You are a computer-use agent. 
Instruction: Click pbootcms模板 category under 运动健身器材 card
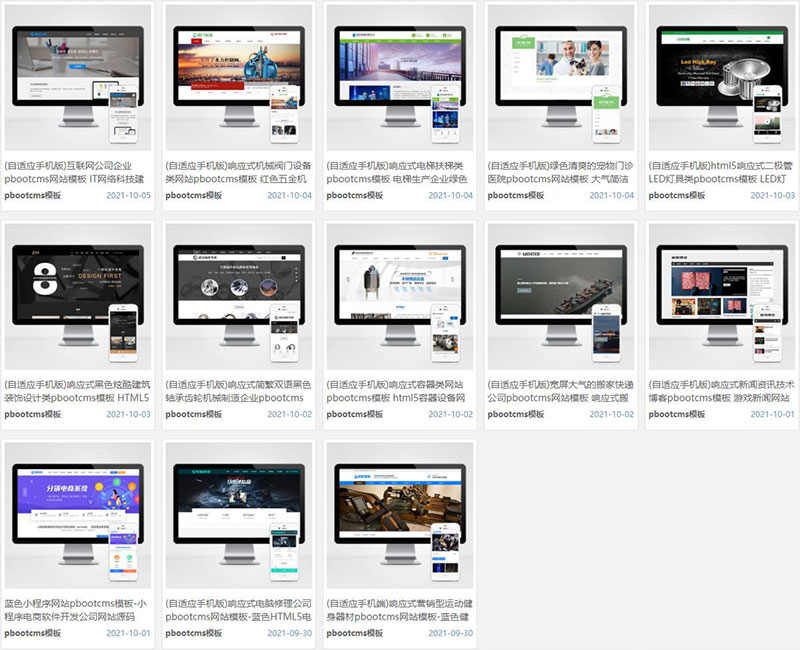355,632
